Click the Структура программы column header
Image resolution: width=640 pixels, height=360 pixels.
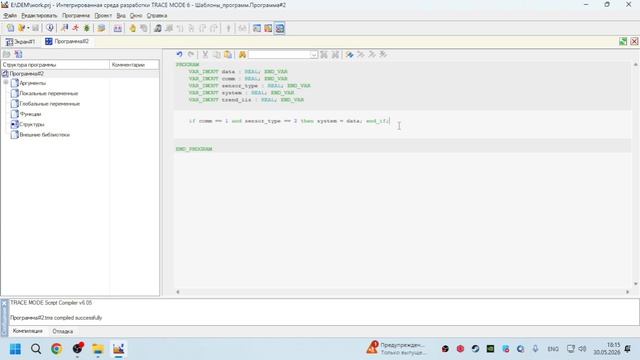[55, 65]
